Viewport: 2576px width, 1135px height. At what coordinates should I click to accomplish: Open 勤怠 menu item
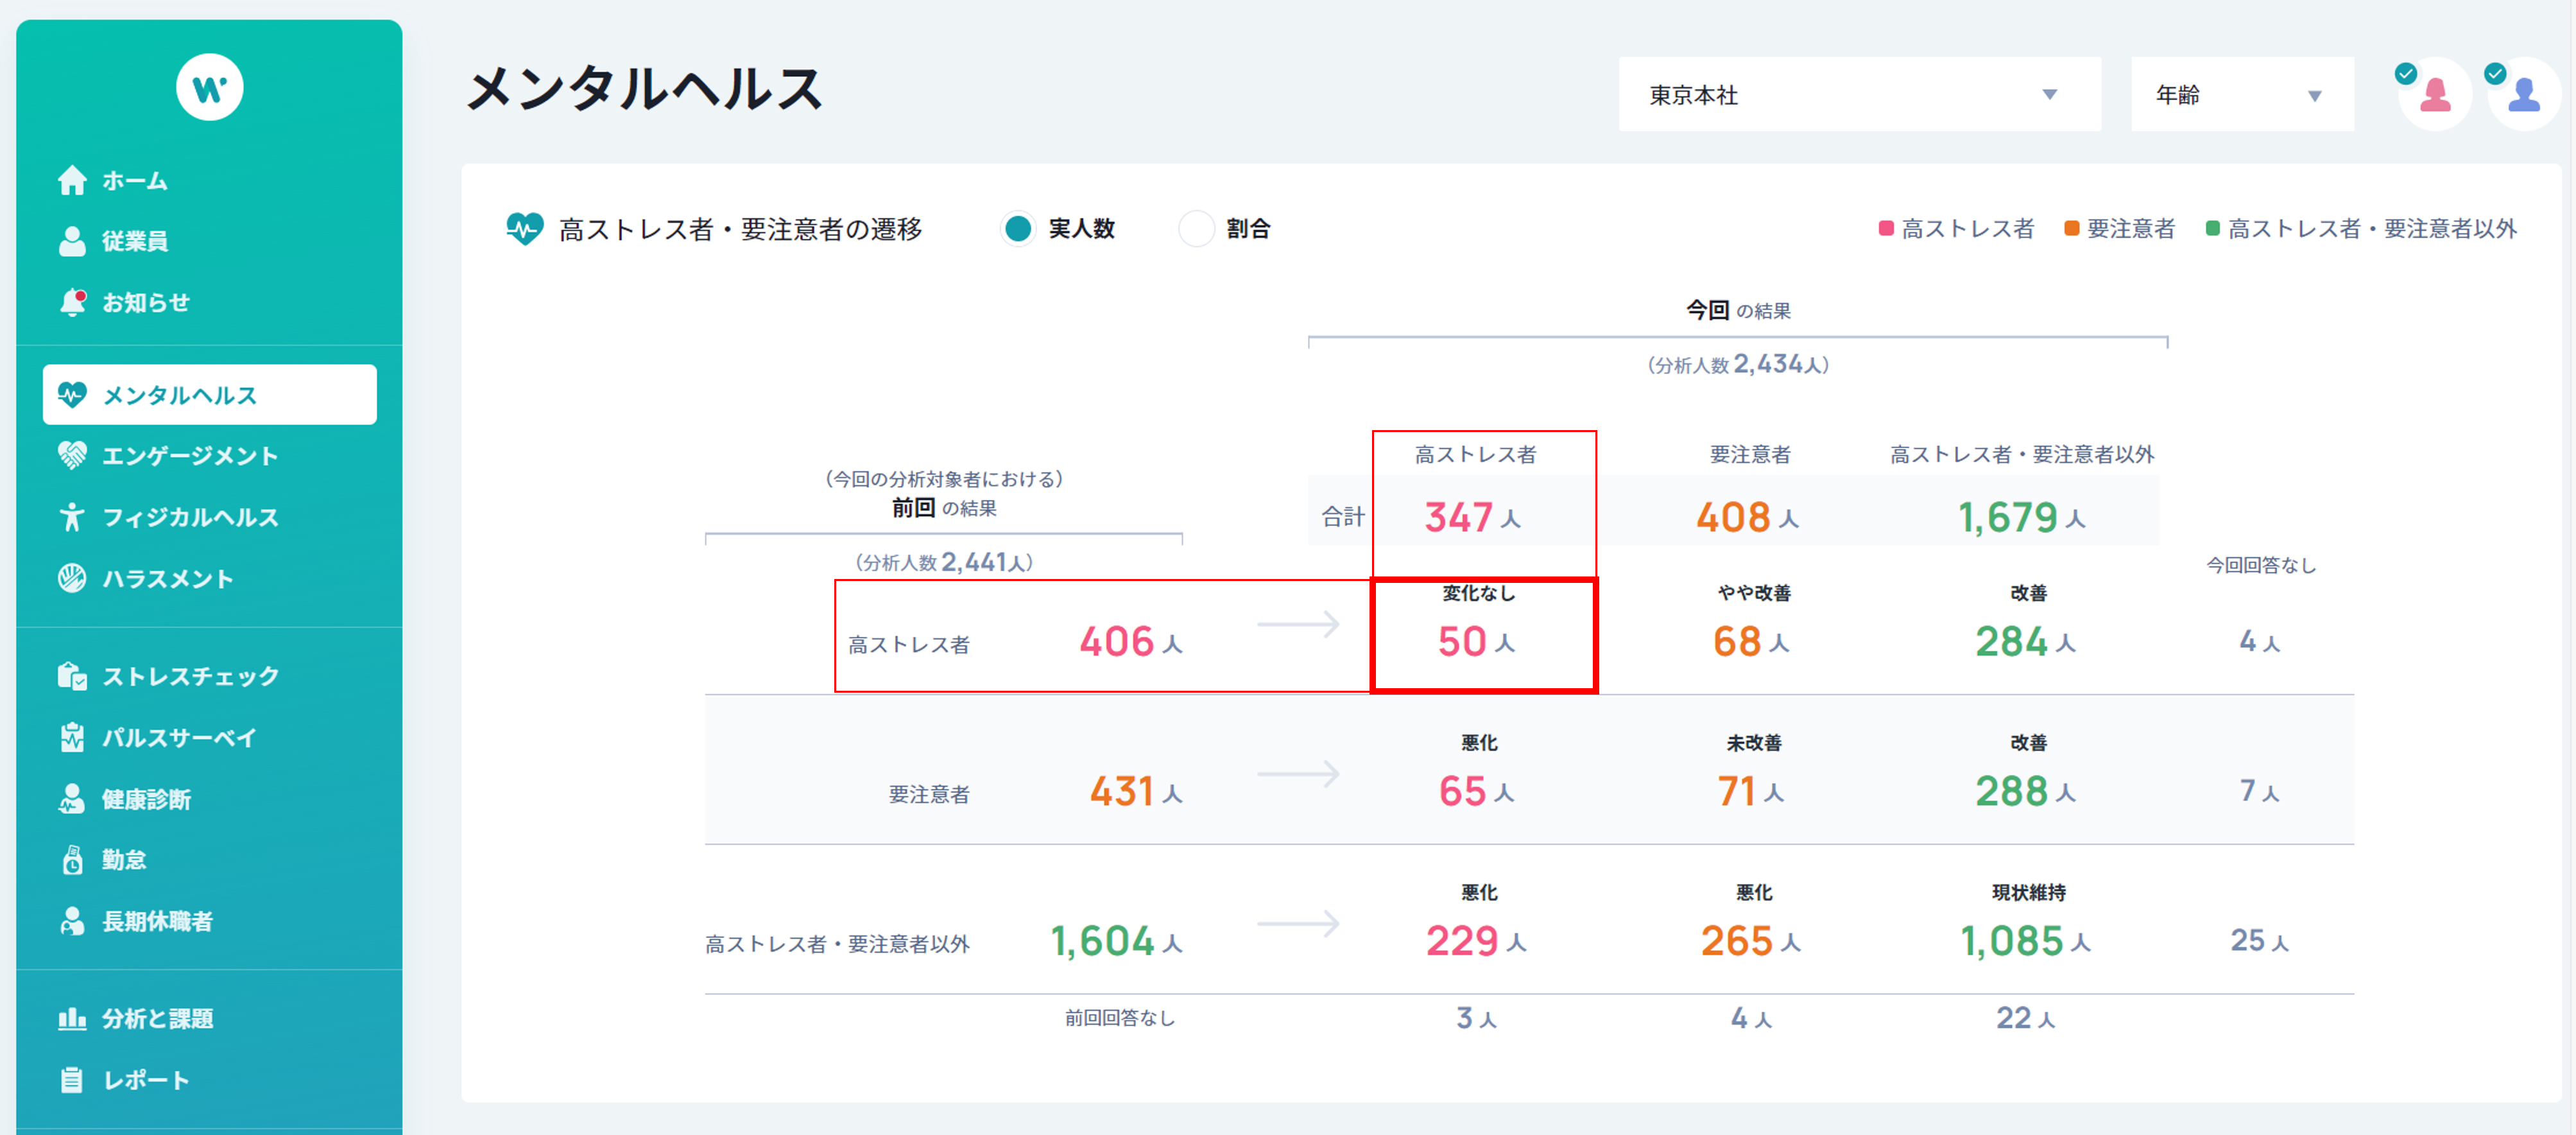[x=209, y=860]
